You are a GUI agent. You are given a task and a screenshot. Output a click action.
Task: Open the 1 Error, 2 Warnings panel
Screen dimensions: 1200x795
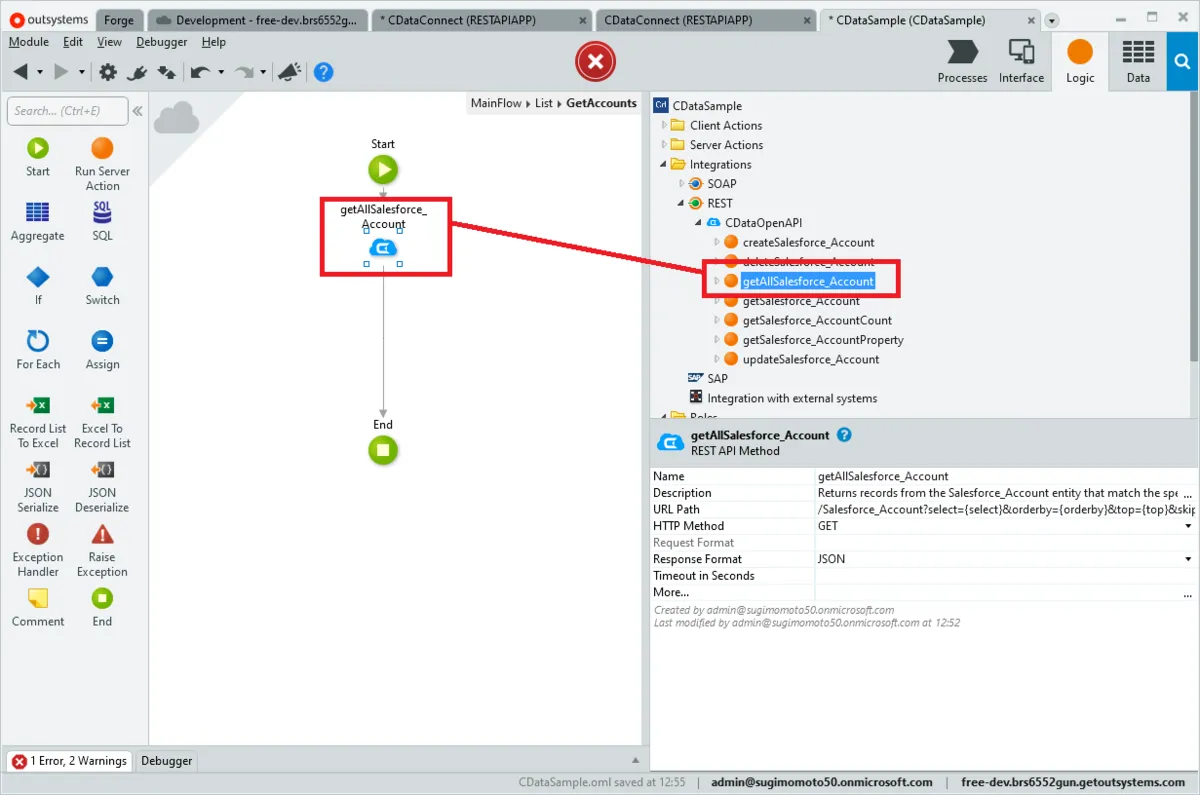70,761
